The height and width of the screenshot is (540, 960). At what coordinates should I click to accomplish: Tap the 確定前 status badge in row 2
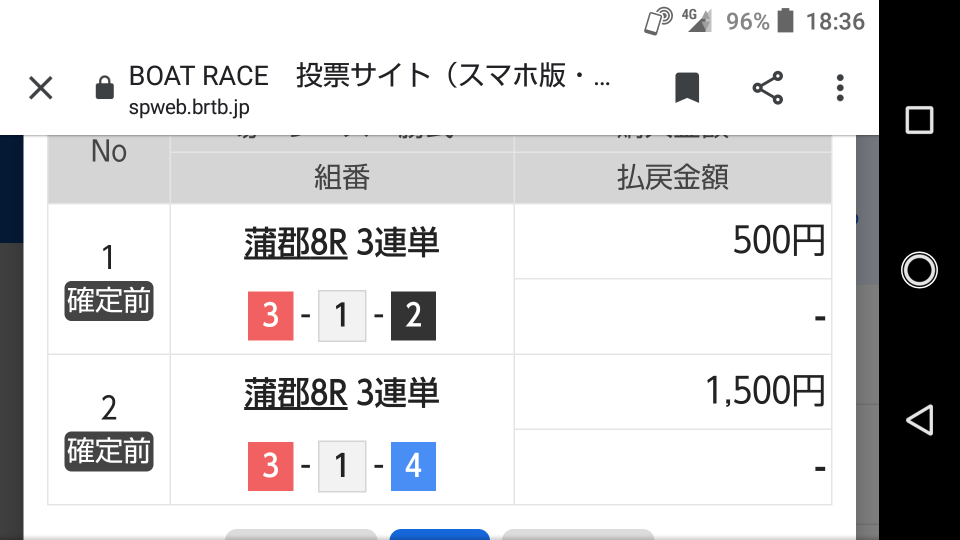pos(109,451)
